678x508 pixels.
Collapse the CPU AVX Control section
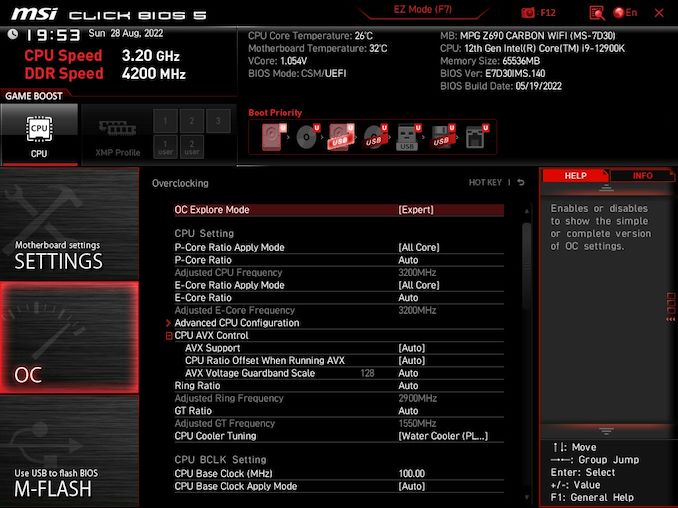point(169,336)
